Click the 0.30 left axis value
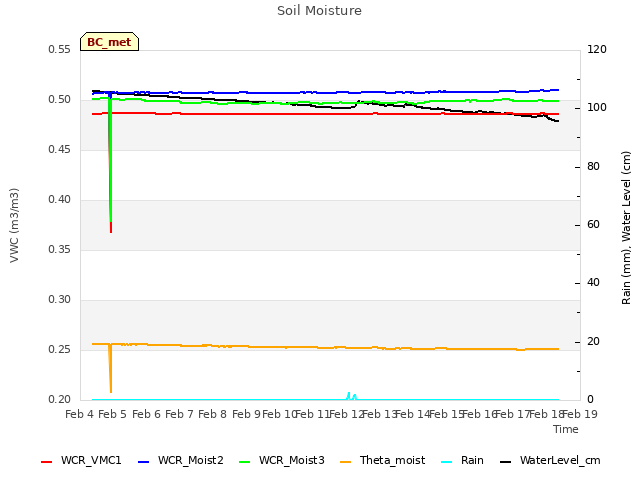Image resolution: width=640 pixels, height=480 pixels. pyautogui.click(x=60, y=299)
